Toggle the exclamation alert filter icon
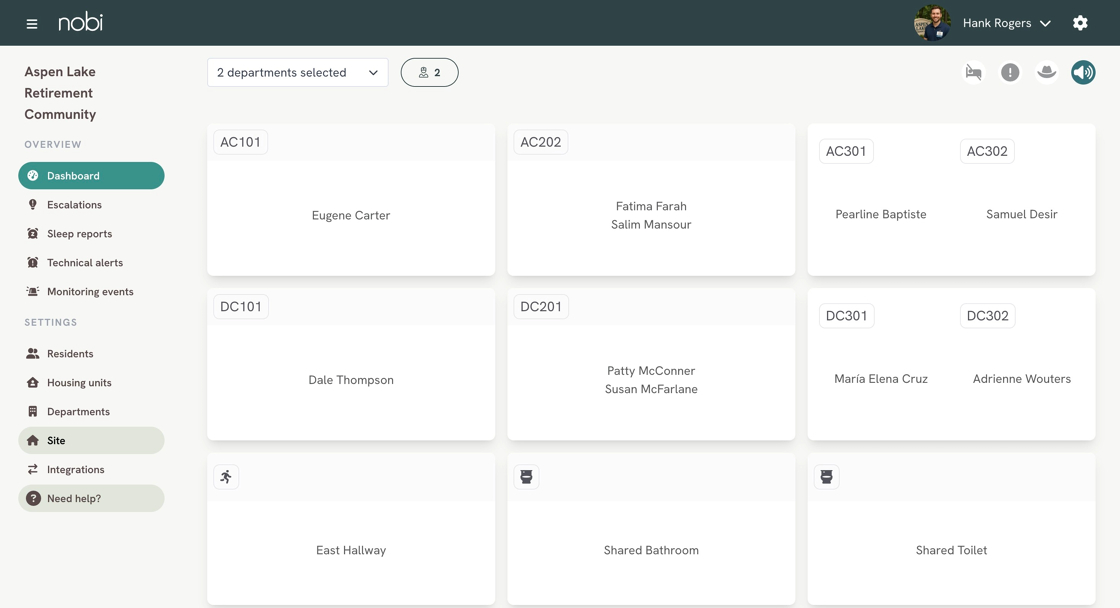The height and width of the screenshot is (608, 1120). pyautogui.click(x=1010, y=72)
